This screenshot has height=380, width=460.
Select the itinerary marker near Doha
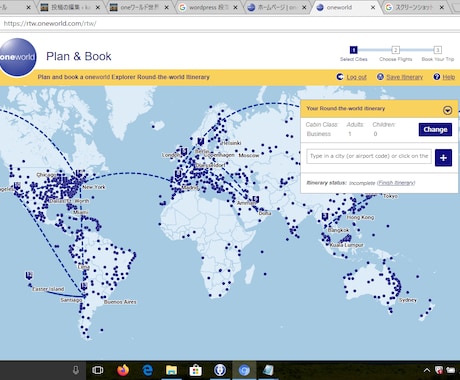pos(256,200)
